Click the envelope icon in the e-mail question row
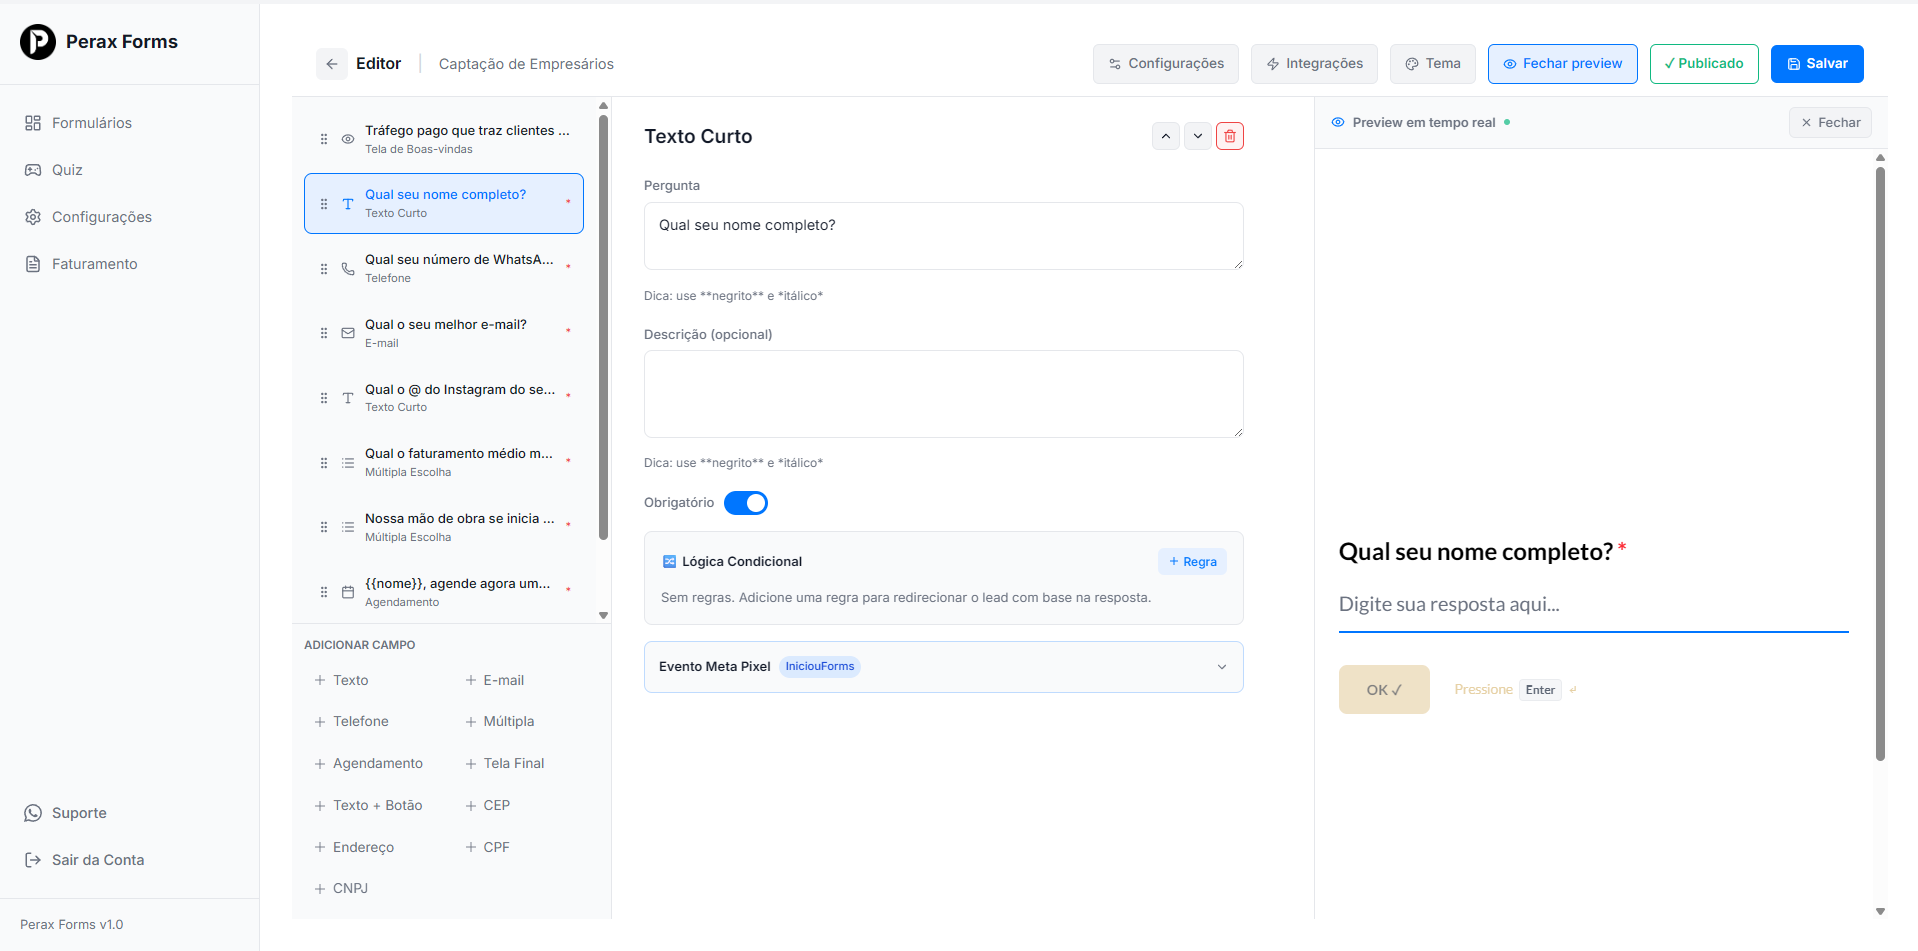This screenshot has height=951, width=1918. tap(348, 333)
